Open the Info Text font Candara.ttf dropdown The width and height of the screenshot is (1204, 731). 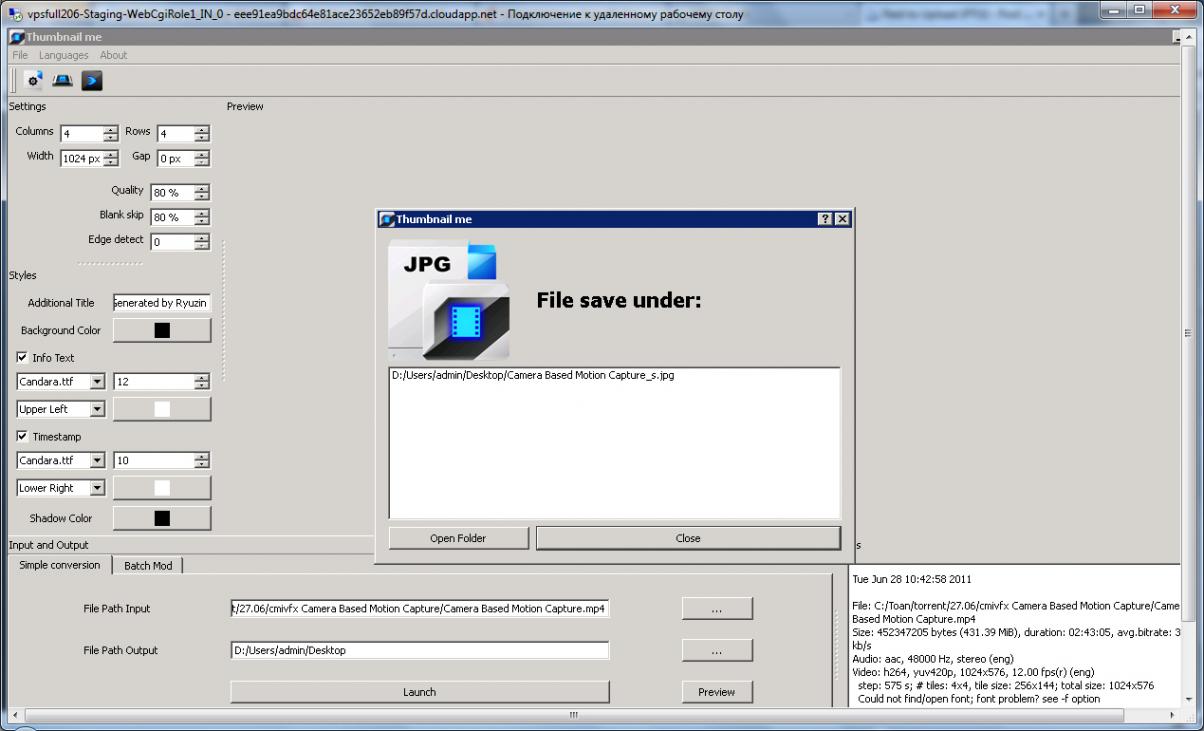97,381
